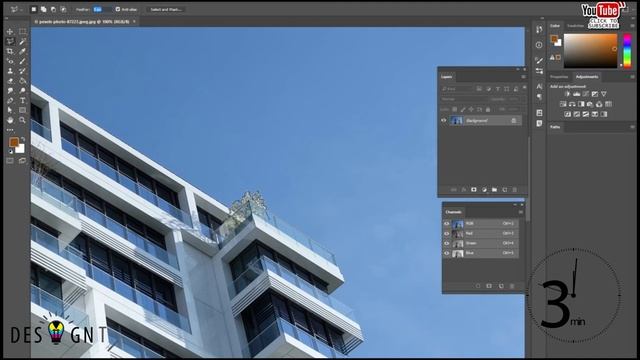
Task: Create new channel
Action: pos(501,286)
